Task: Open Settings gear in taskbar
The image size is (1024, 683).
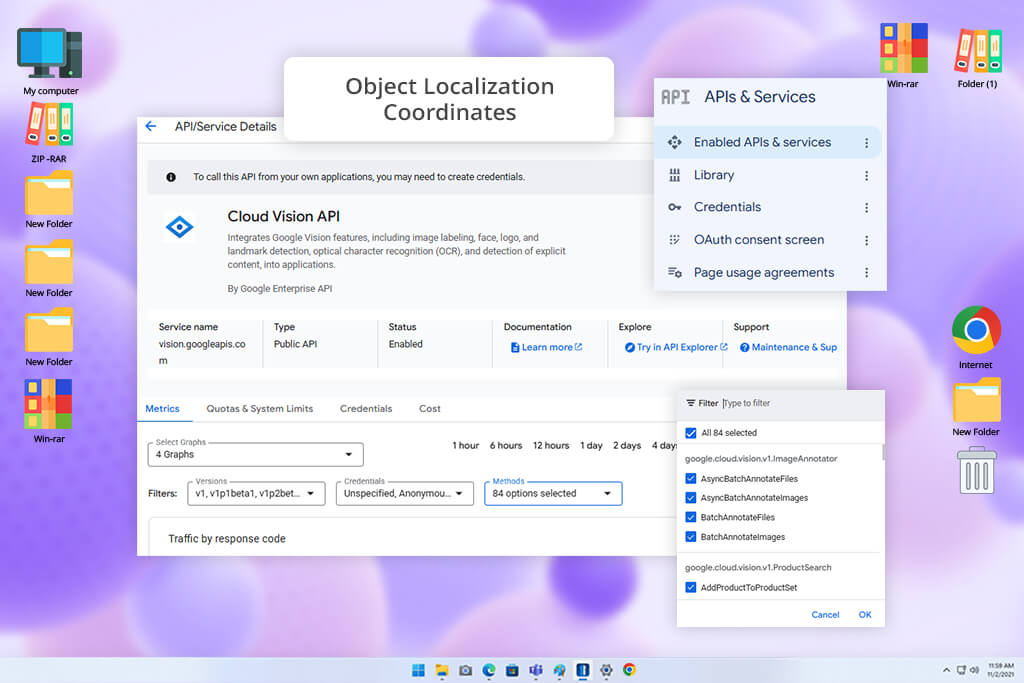Action: (606, 670)
